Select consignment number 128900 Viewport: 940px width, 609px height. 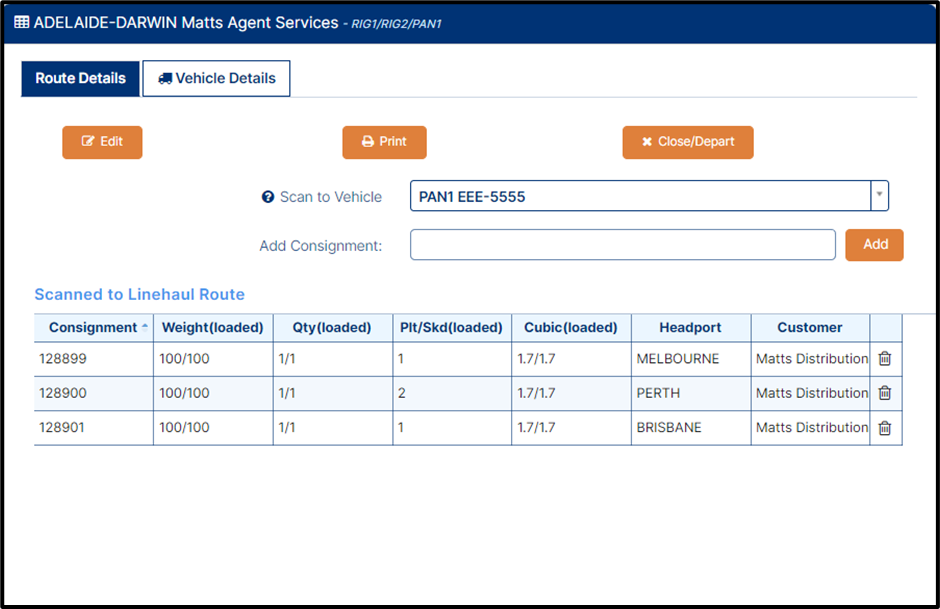click(x=63, y=393)
